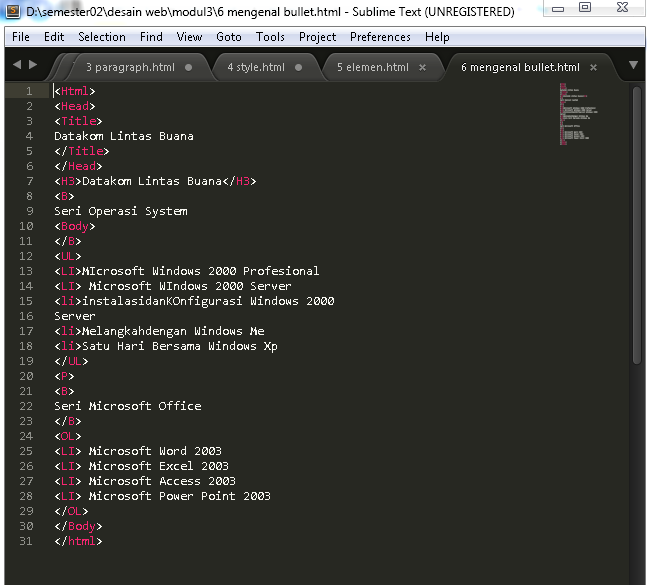Click the <OL> opening tag
The width and height of the screenshot is (647, 585).
(68, 436)
